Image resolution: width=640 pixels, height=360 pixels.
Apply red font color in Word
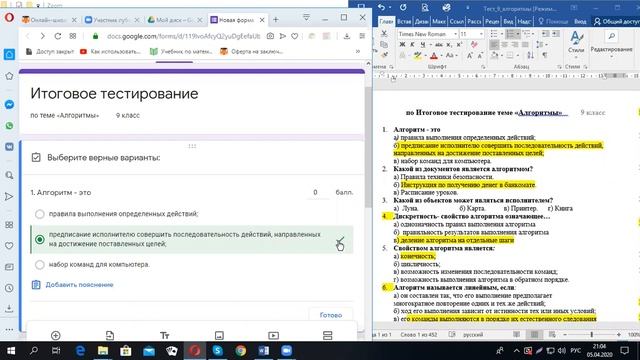(x=434, y=55)
